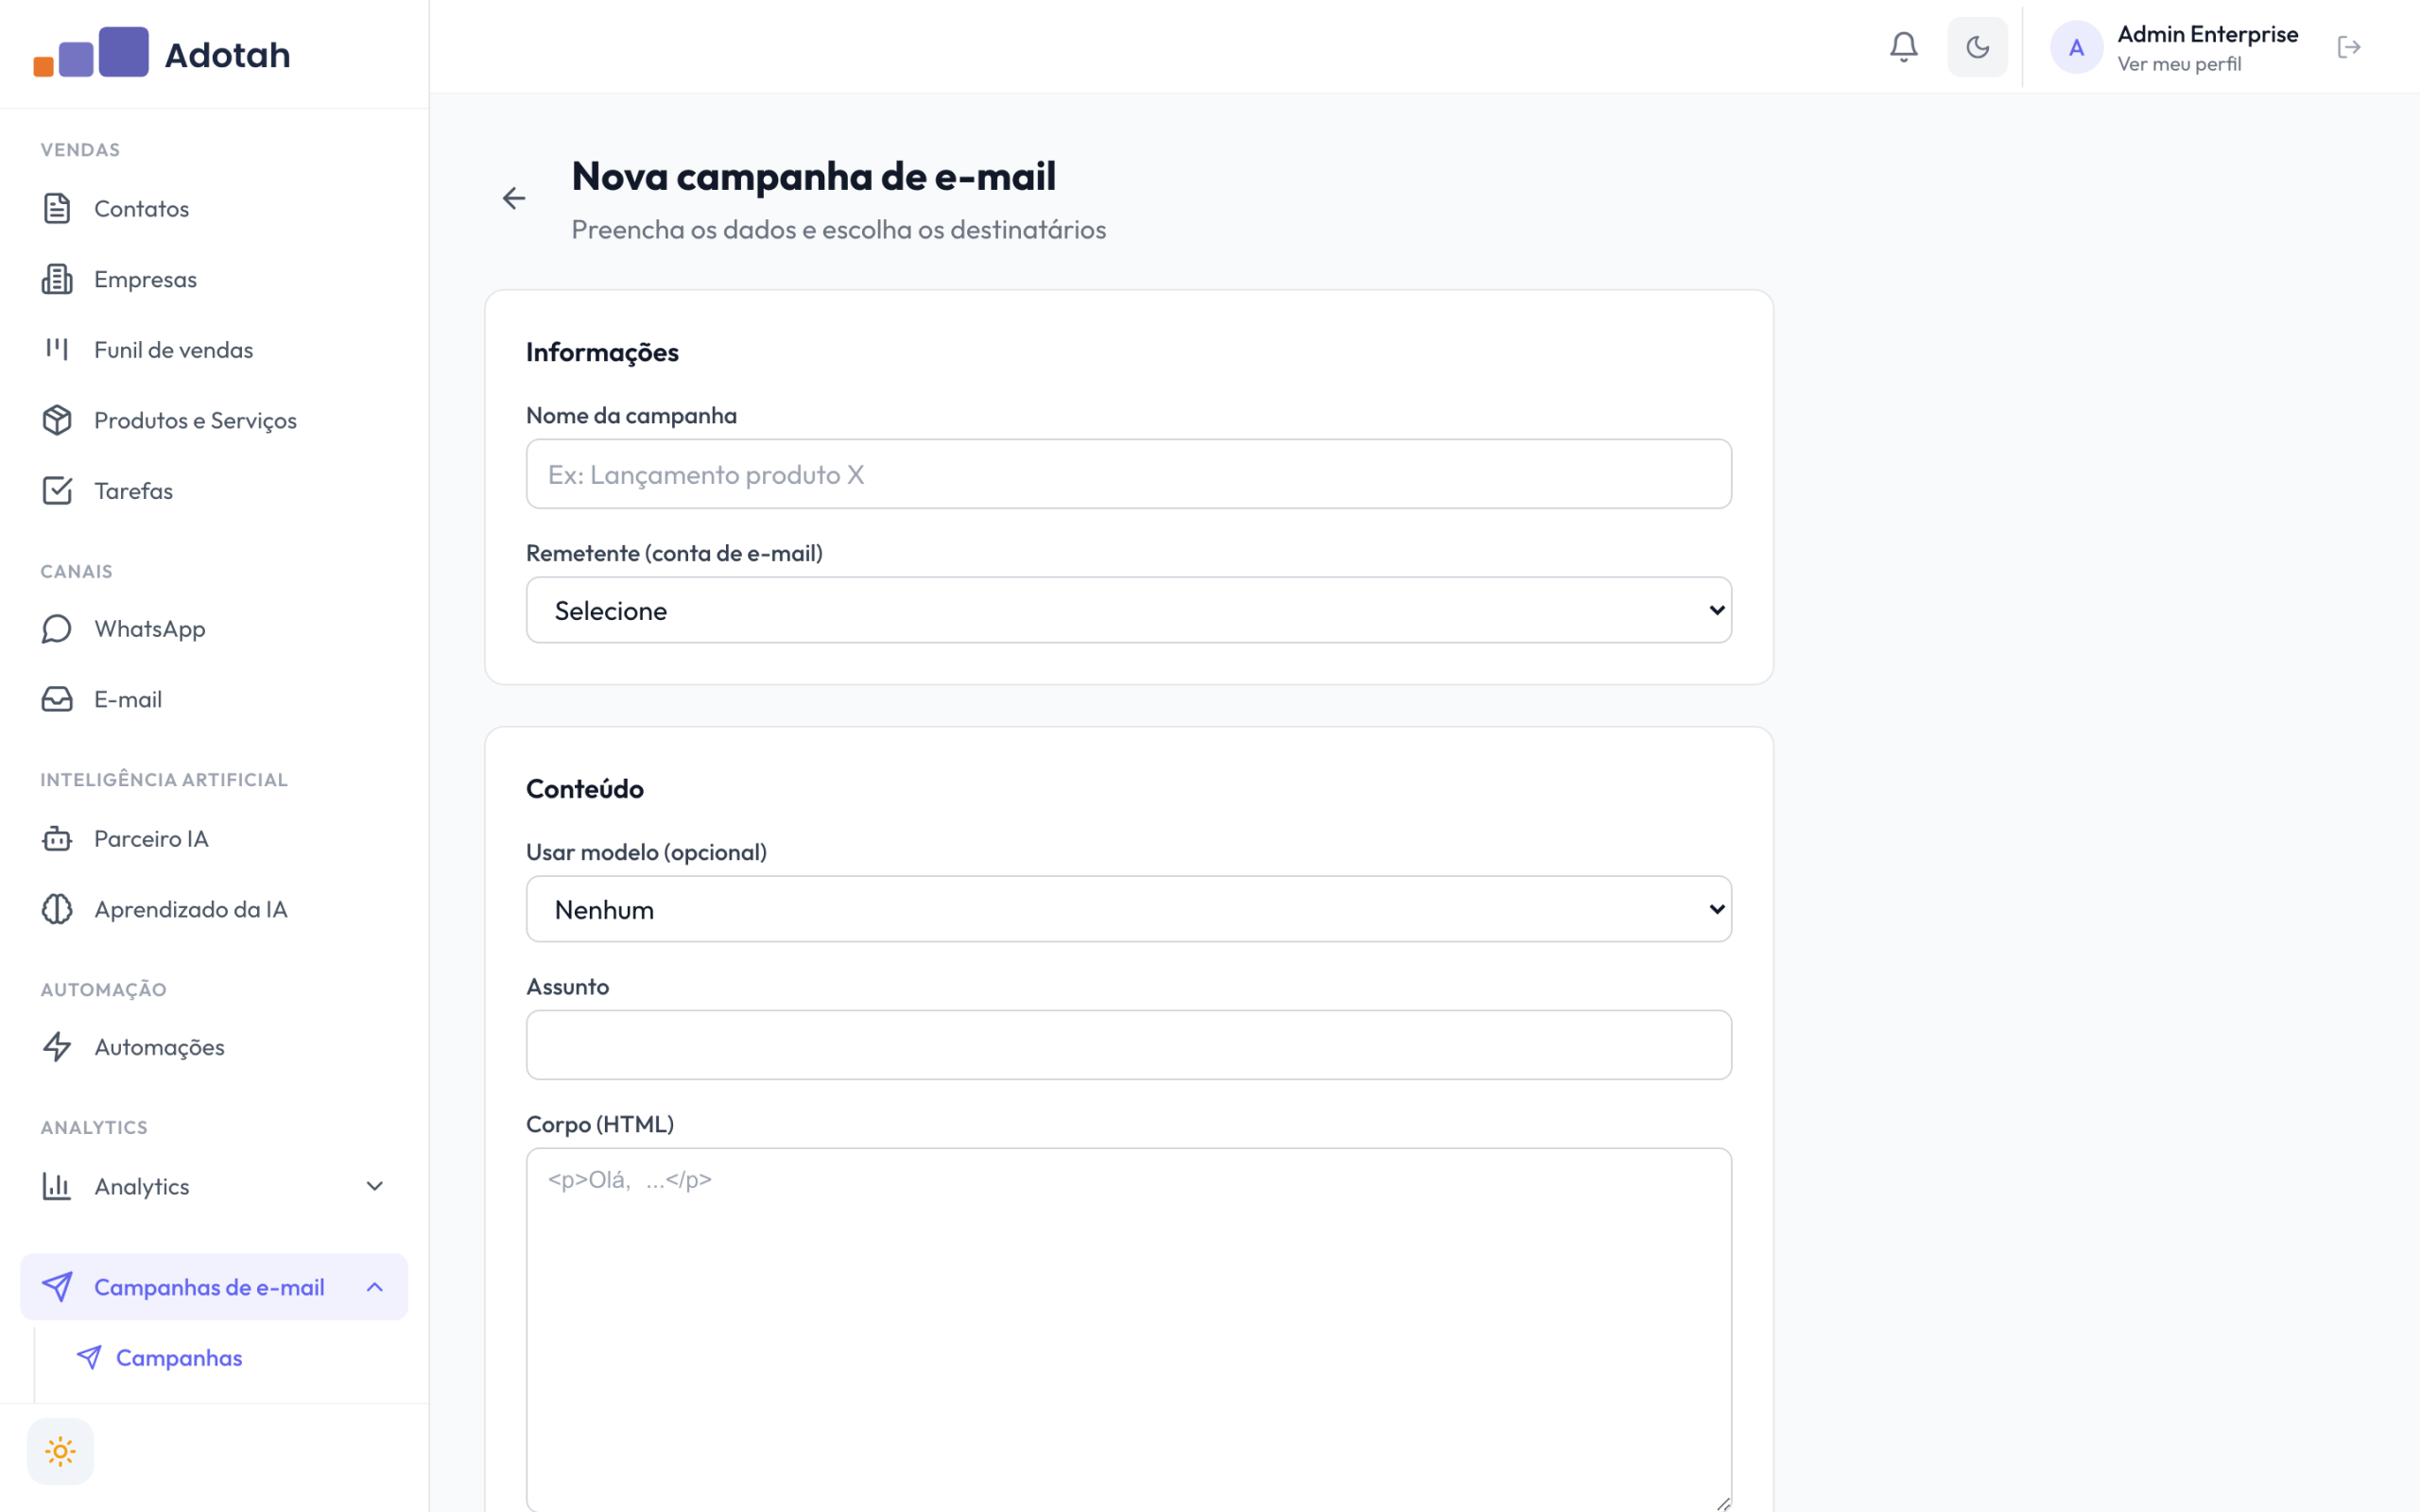The width and height of the screenshot is (2420, 1512).
Task: Open Produtos e Serviços page
Action: tap(214, 420)
